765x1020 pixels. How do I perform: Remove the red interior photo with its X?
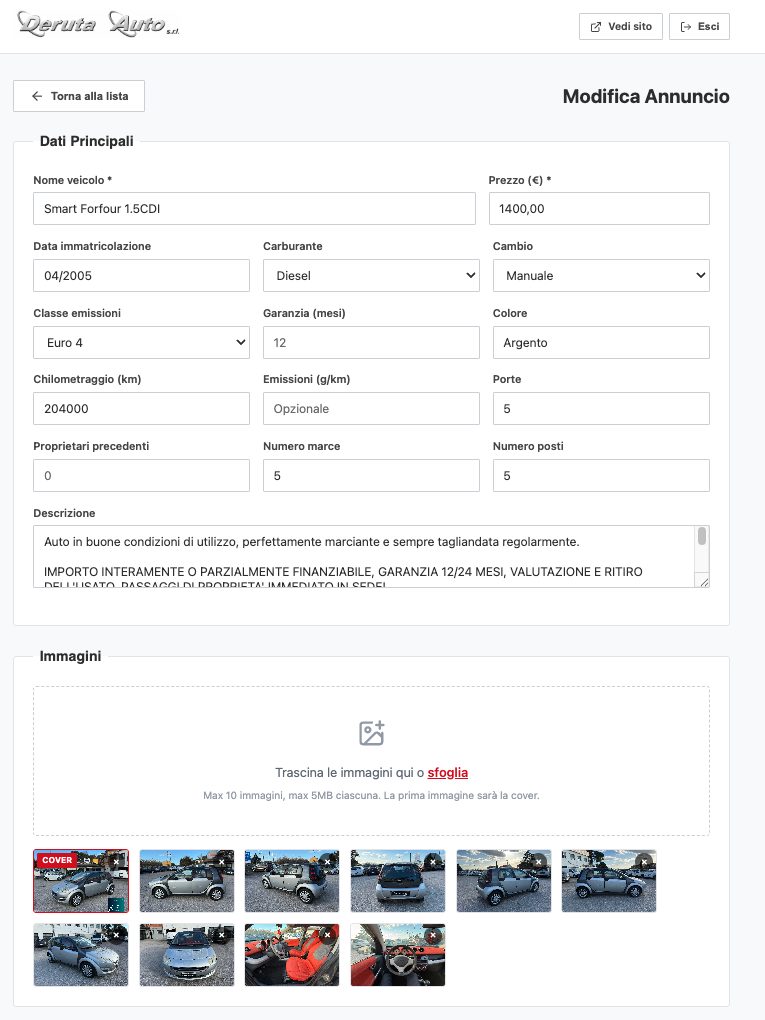pos(326,935)
